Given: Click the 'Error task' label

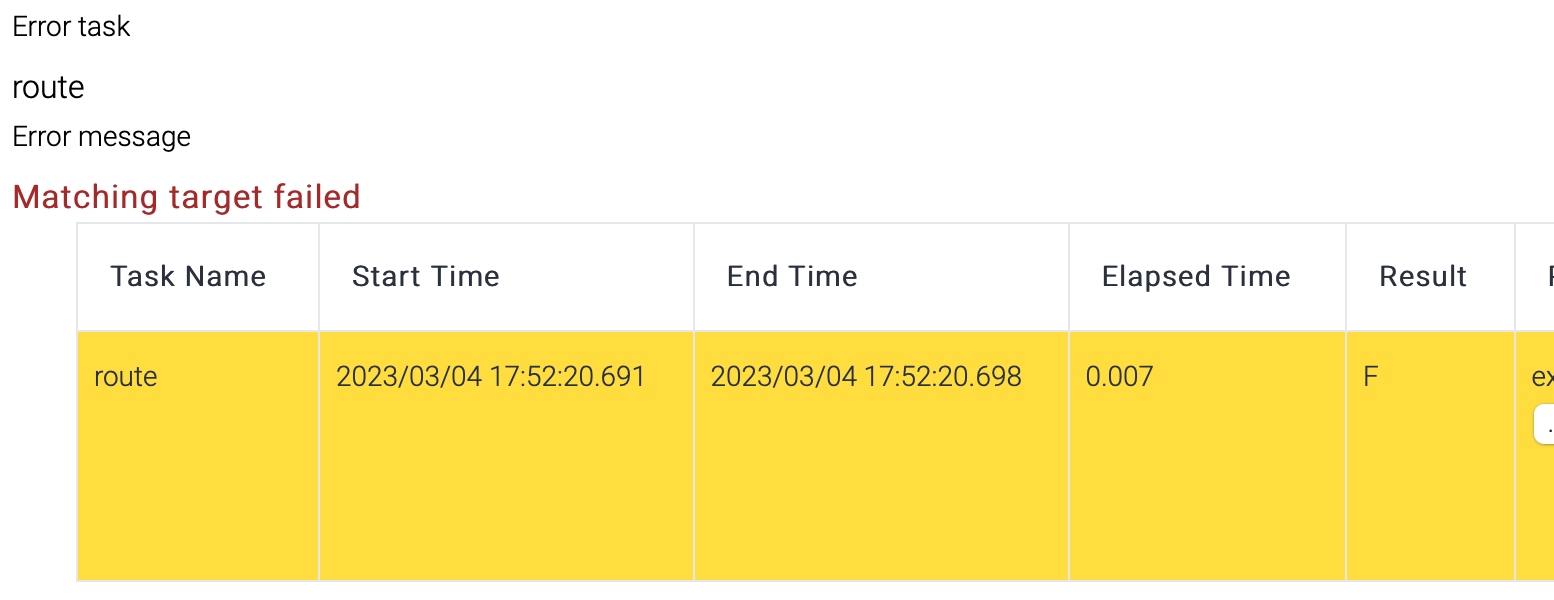Looking at the screenshot, I should (x=71, y=26).
